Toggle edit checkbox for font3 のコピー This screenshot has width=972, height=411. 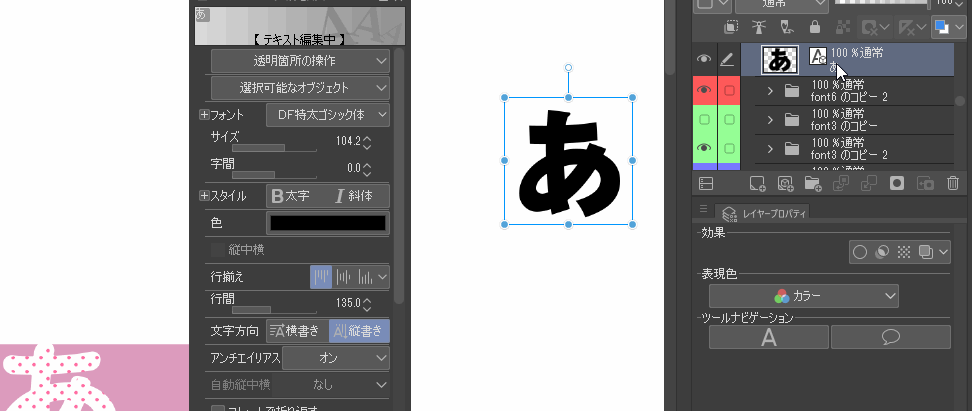point(729,120)
